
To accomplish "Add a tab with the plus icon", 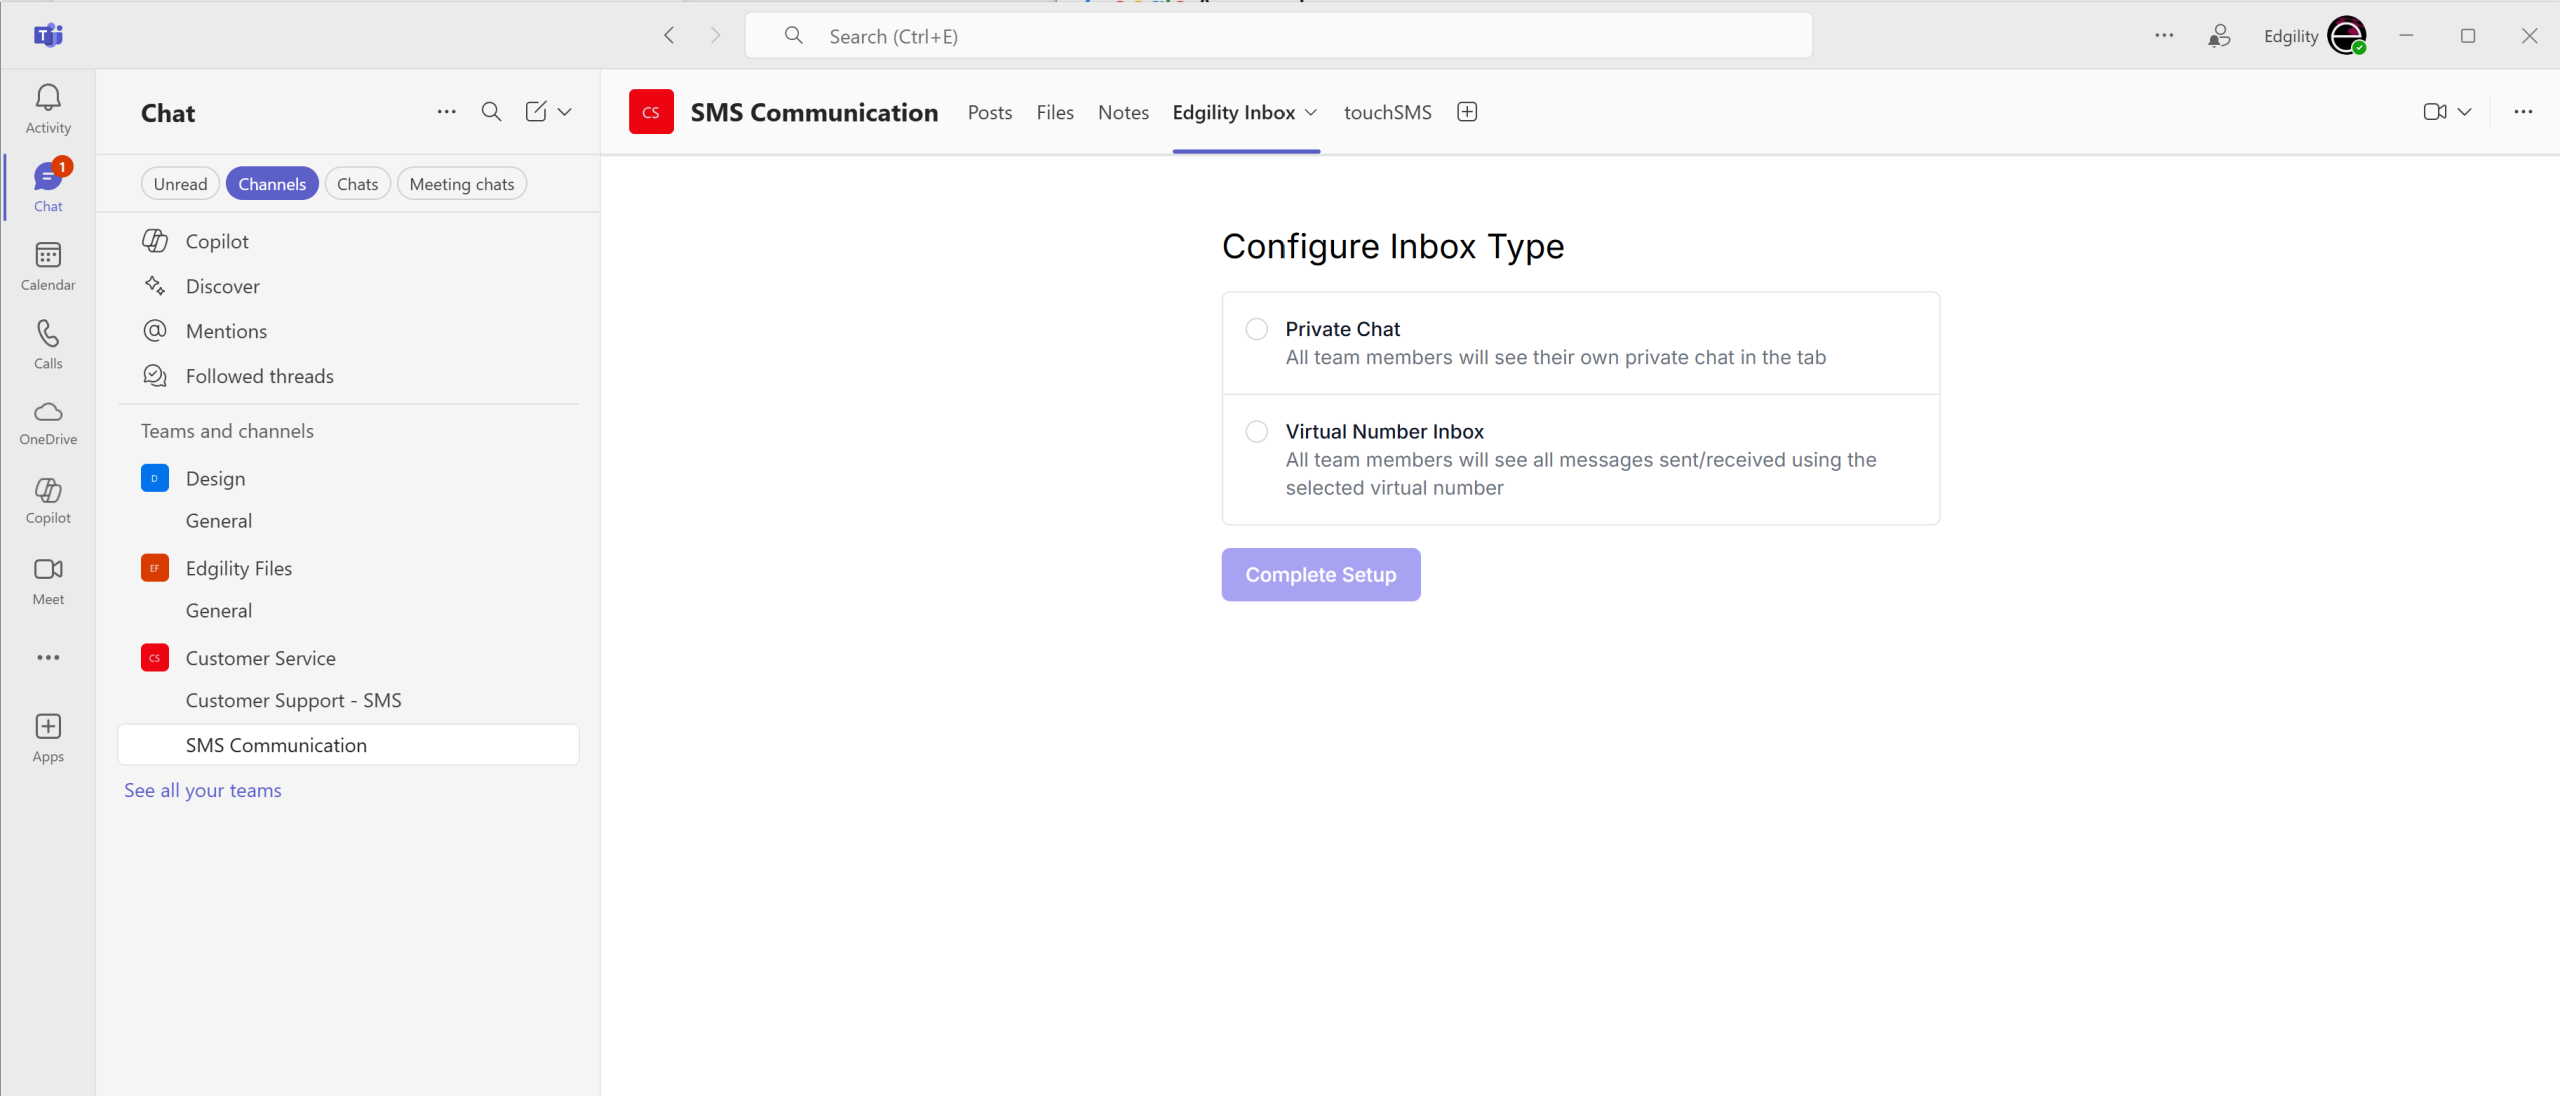I will pyautogui.click(x=1467, y=112).
